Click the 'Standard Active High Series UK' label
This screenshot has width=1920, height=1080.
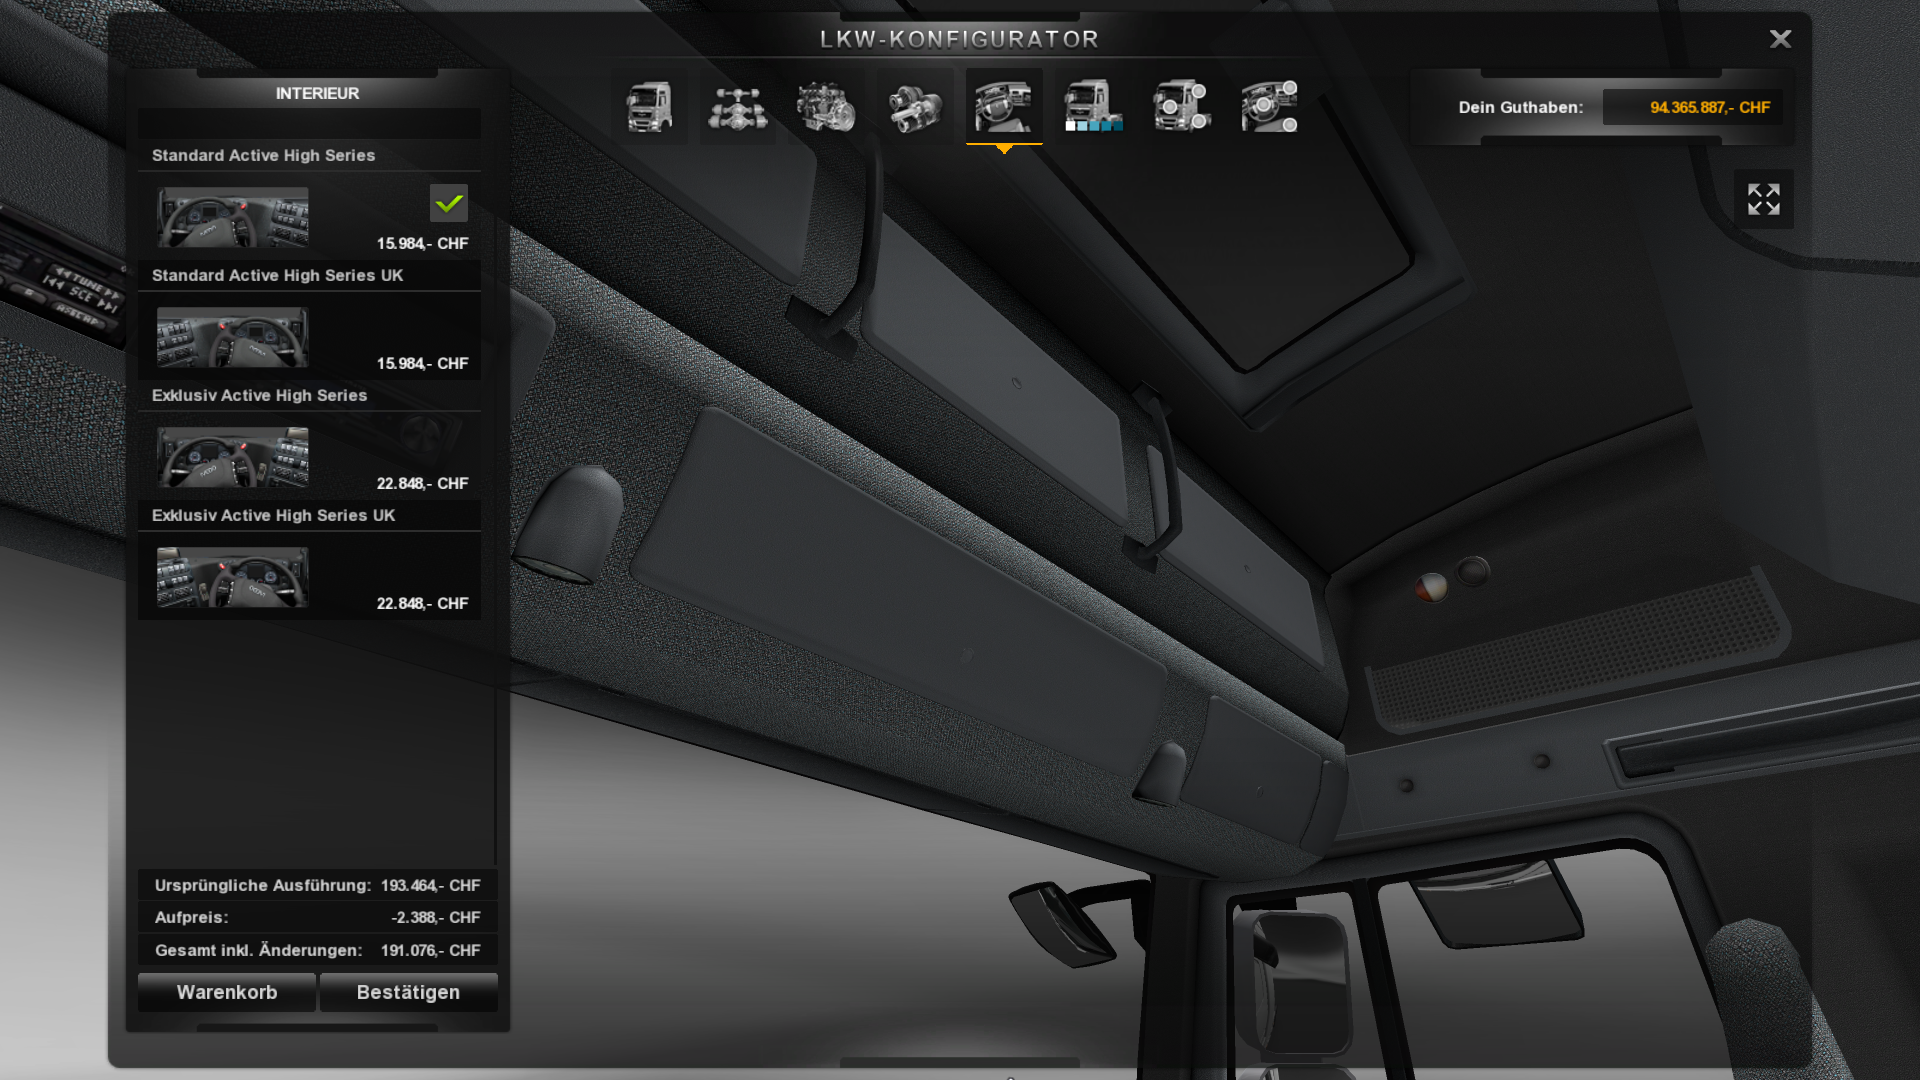click(x=278, y=275)
